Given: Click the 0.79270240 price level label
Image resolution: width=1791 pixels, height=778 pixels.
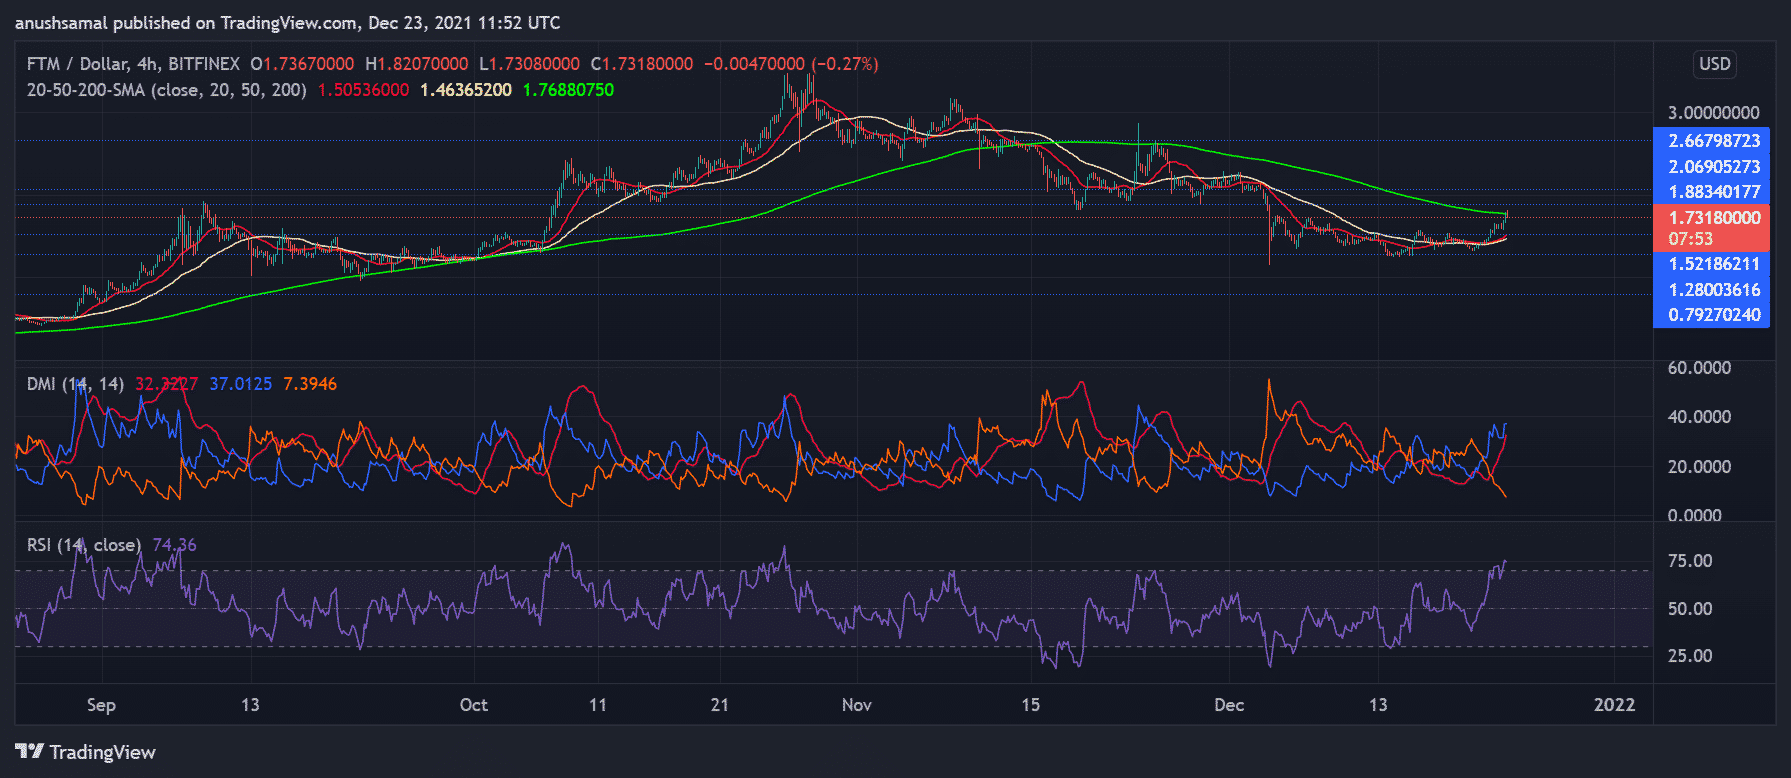Looking at the screenshot, I should 1713,315.
